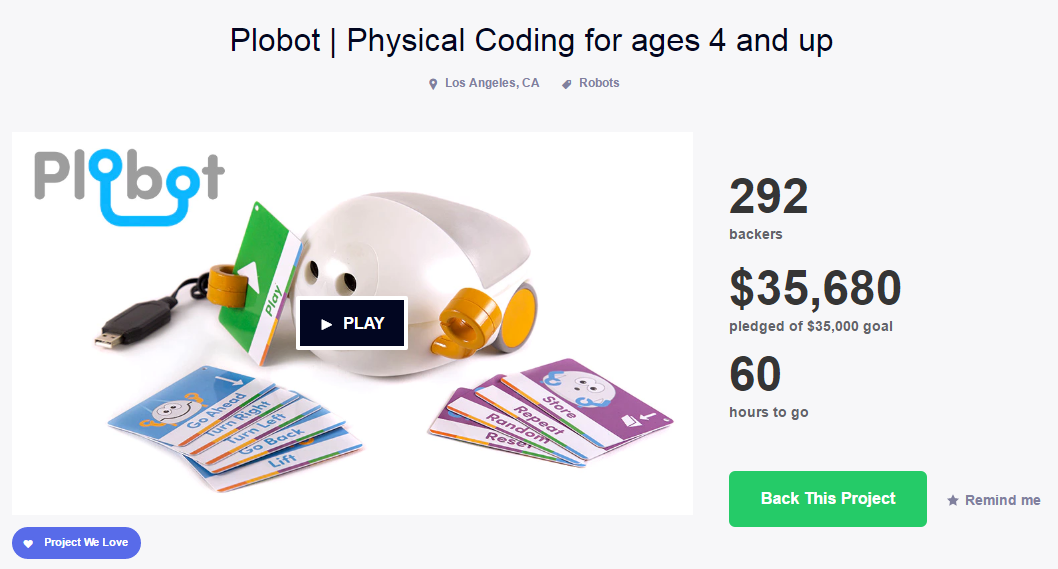Click the 292 backers count
This screenshot has height=569, width=1058.
[768, 198]
